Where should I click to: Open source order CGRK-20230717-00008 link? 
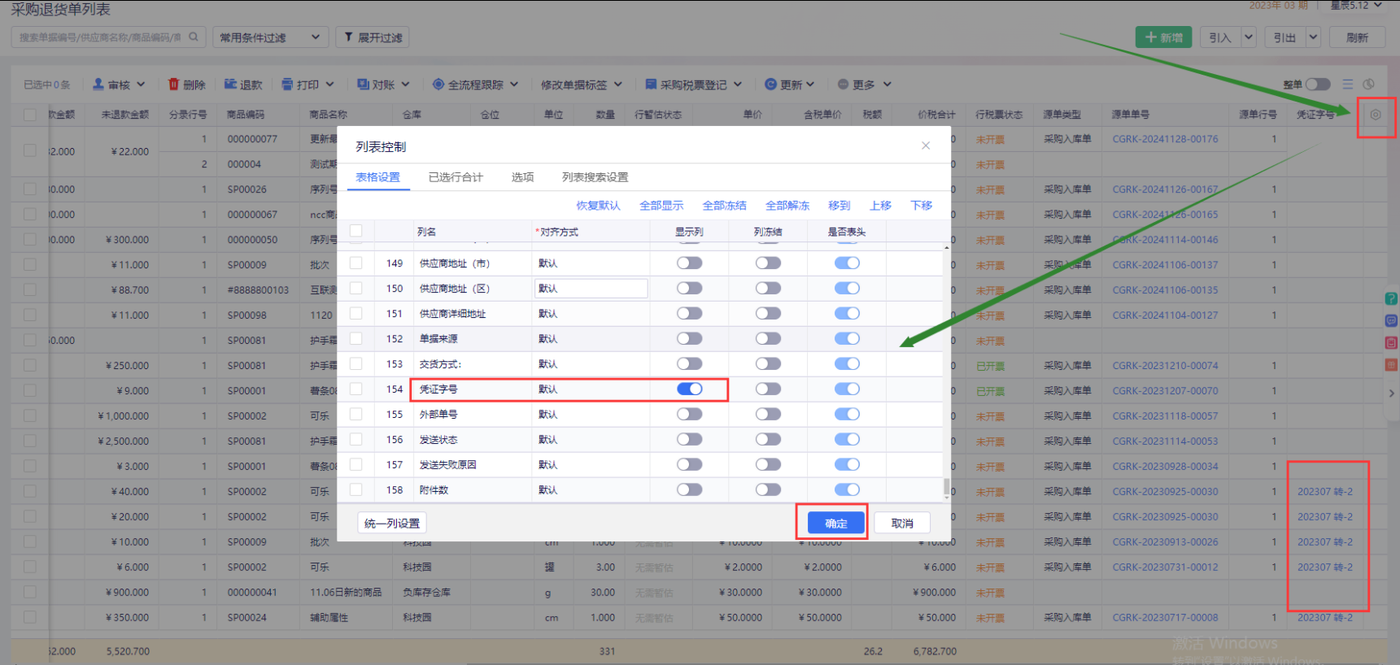tap(1165, 617)
